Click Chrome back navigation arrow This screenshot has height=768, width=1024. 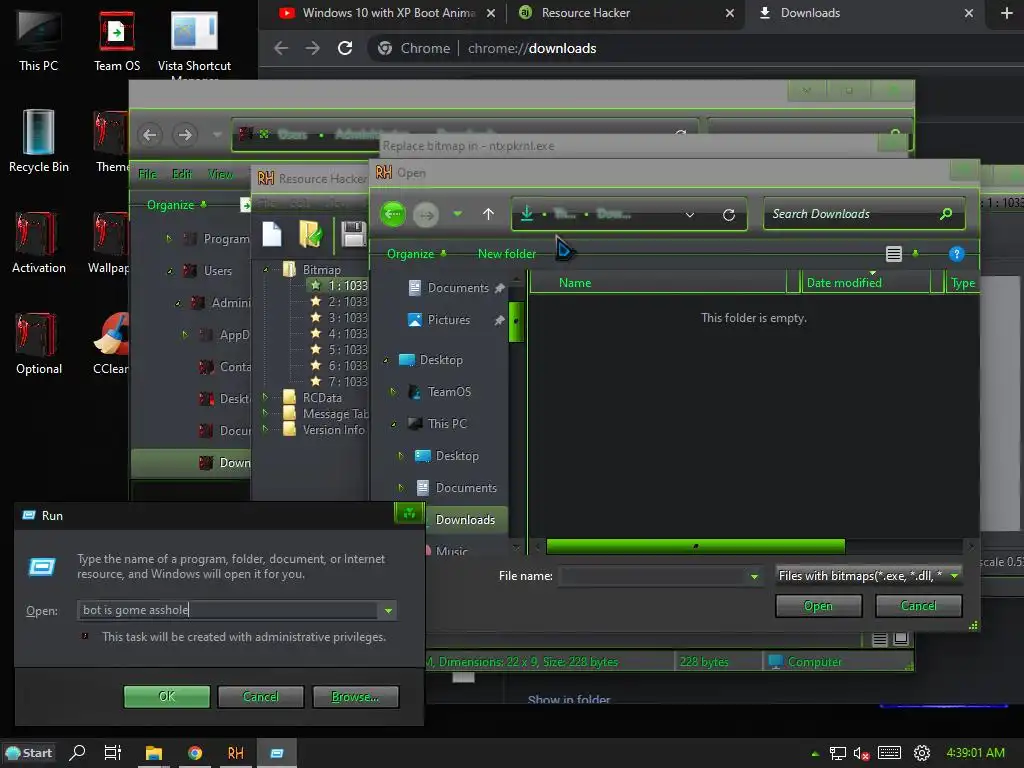(x=281, y=48)
